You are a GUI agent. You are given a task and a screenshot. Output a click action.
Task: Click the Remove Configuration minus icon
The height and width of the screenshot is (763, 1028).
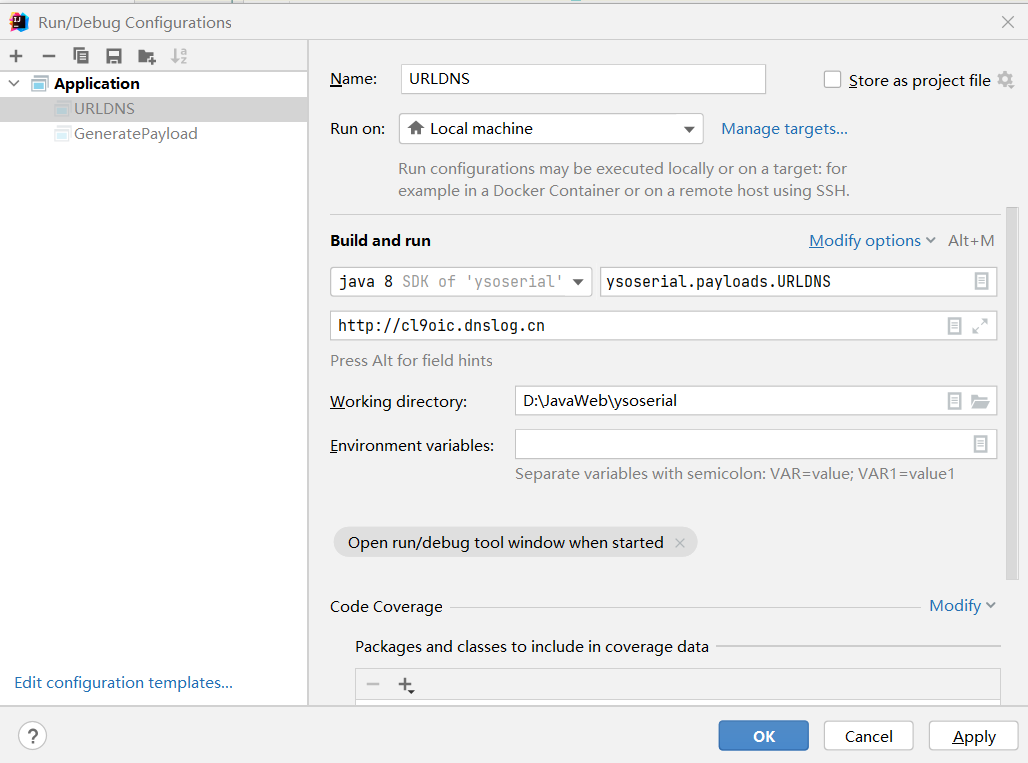[48, 56]
